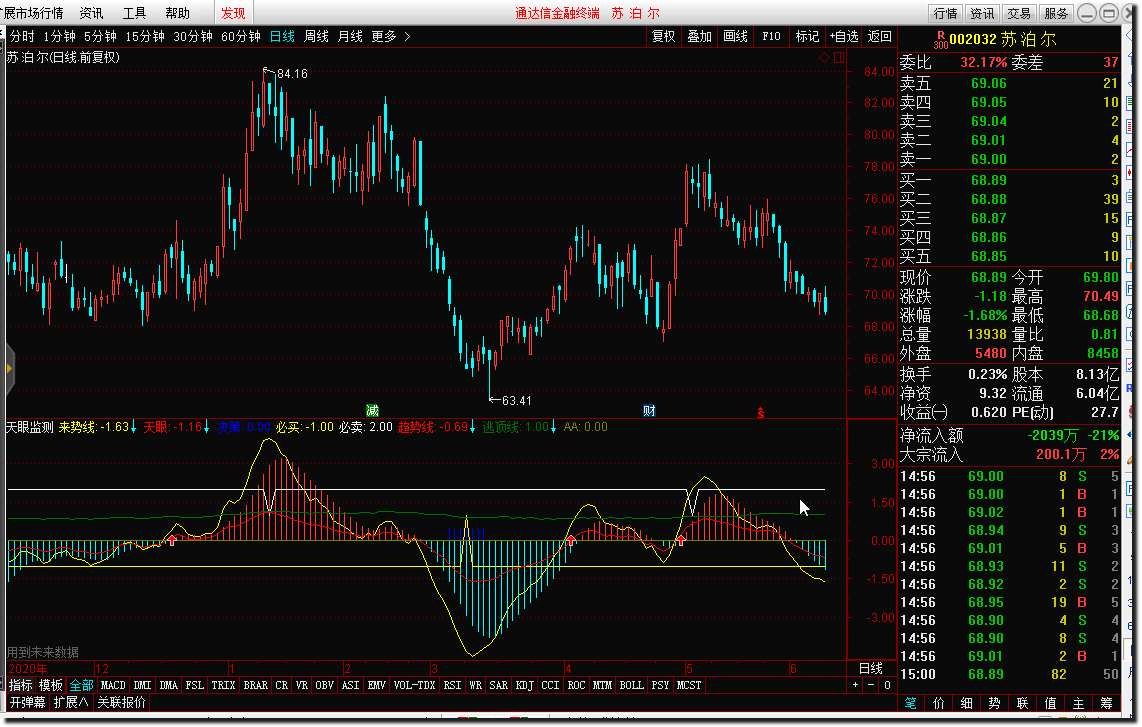
Task: Click the stock name 002032 苏泊尔
Action: point(1002,39)
